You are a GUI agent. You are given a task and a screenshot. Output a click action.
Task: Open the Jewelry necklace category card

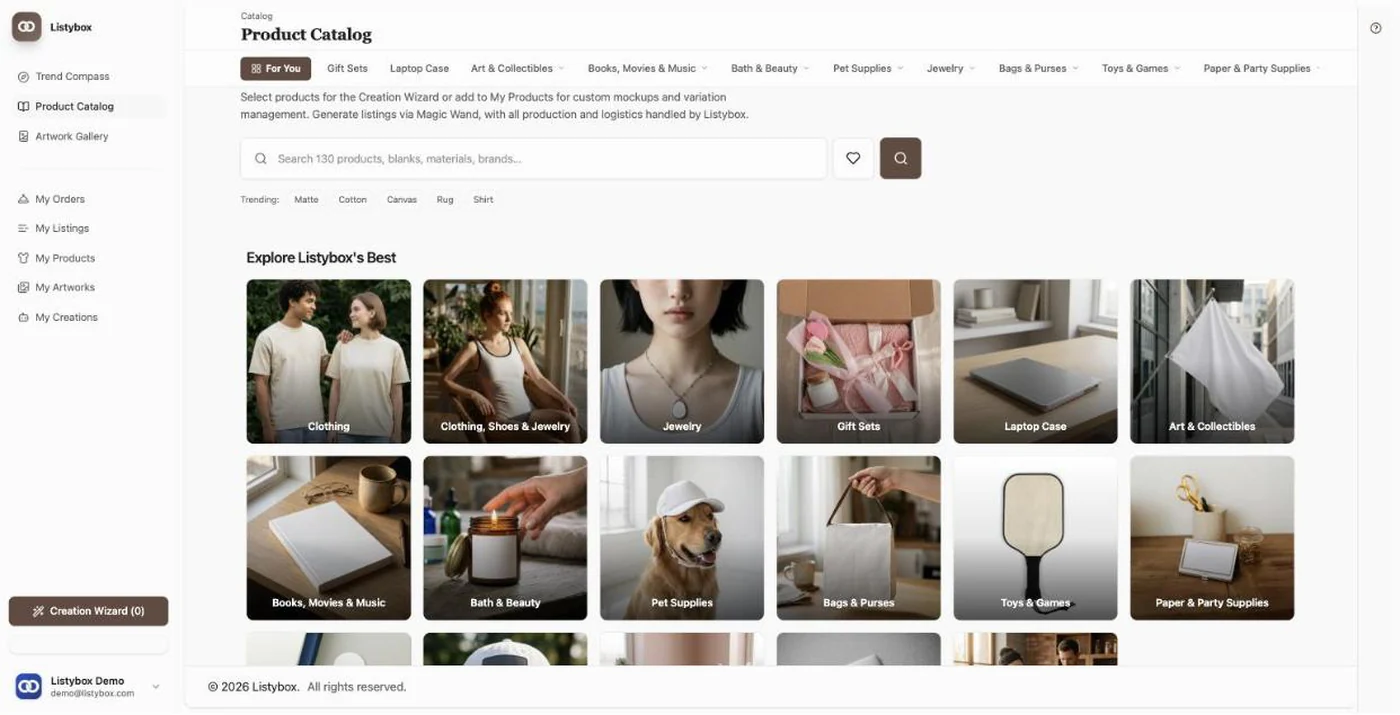pyautogui.click(x=682, y=361)
